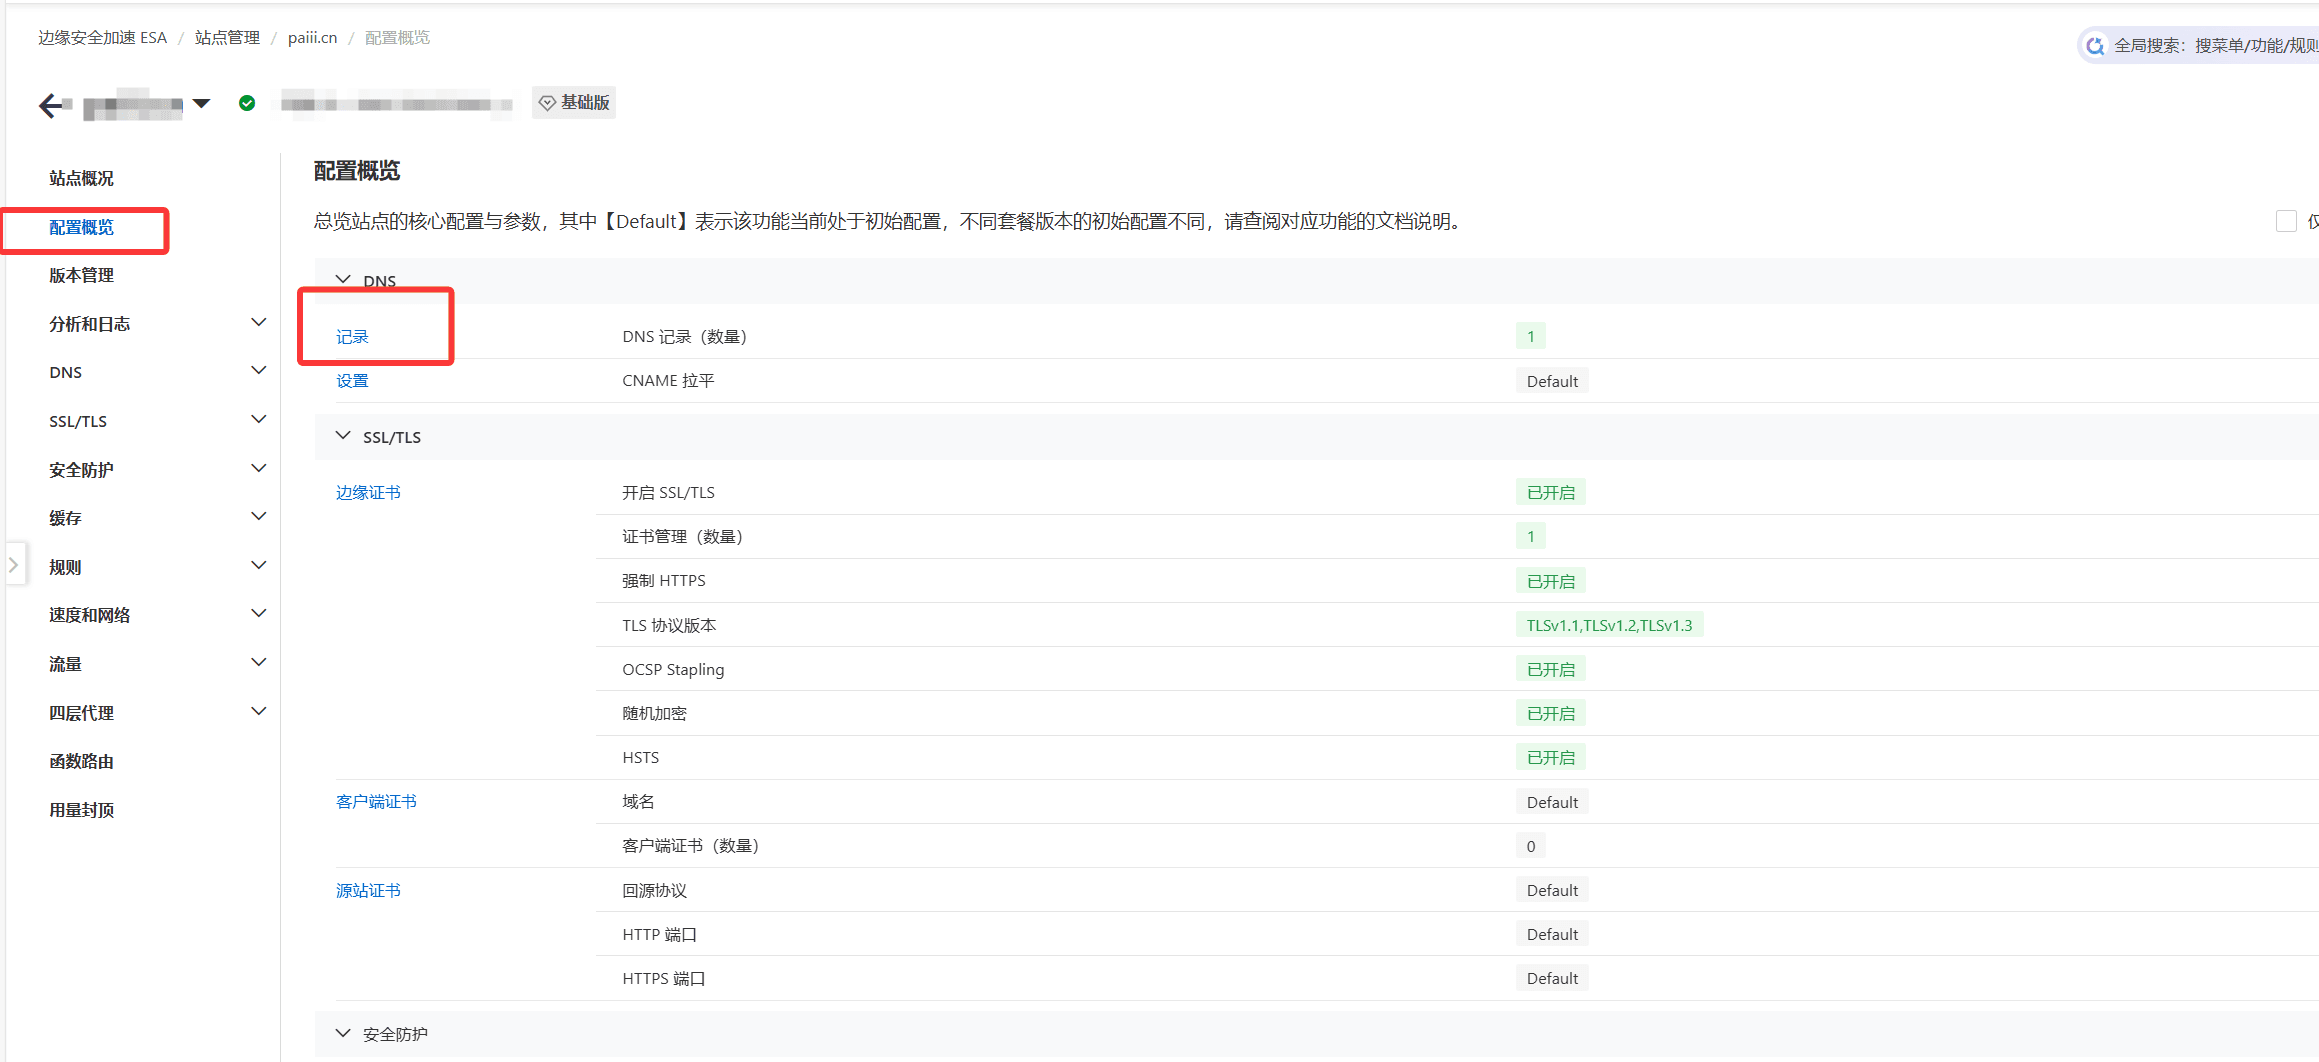Click the global search magnifier icon
Screen dimensions: 2319x1062
click(x=2095, y=46)
